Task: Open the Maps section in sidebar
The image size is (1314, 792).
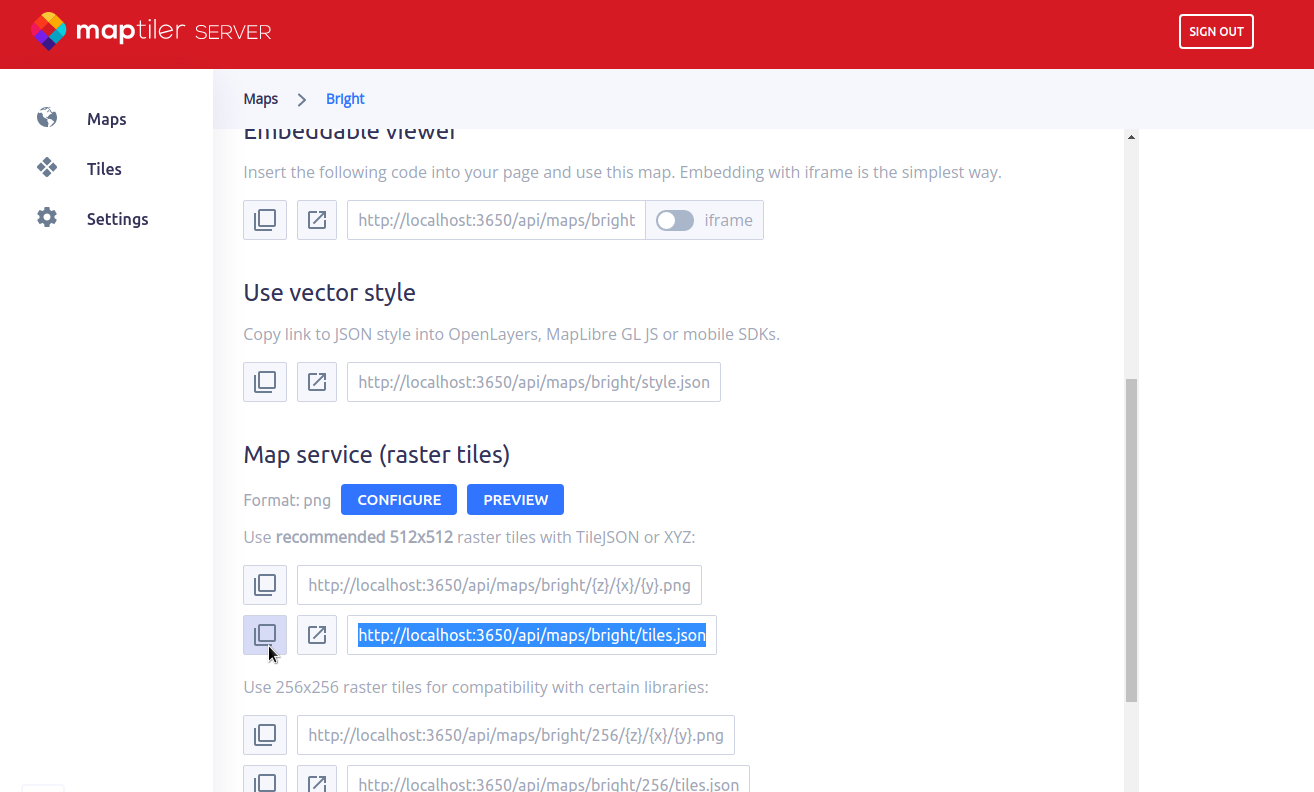Action: 106,119
